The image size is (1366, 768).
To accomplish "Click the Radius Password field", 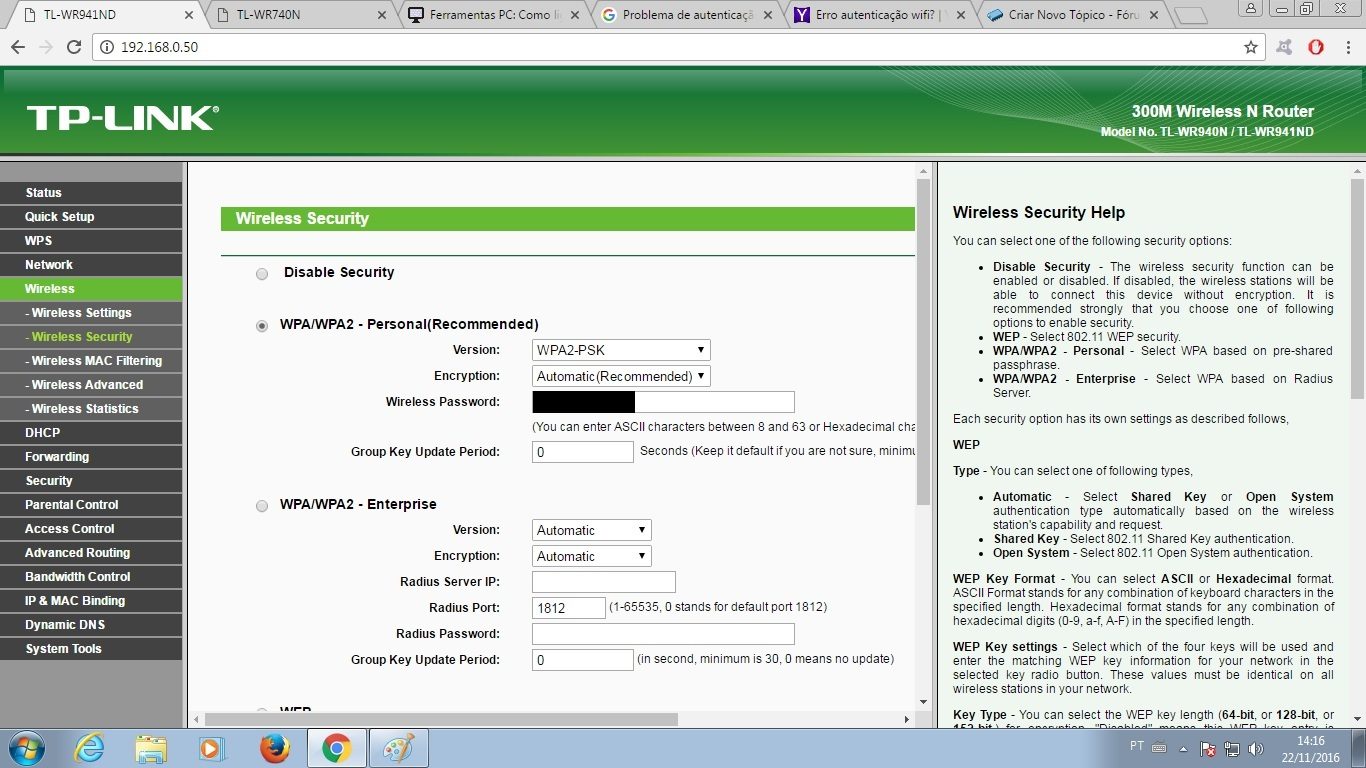I will coord(663,634).
